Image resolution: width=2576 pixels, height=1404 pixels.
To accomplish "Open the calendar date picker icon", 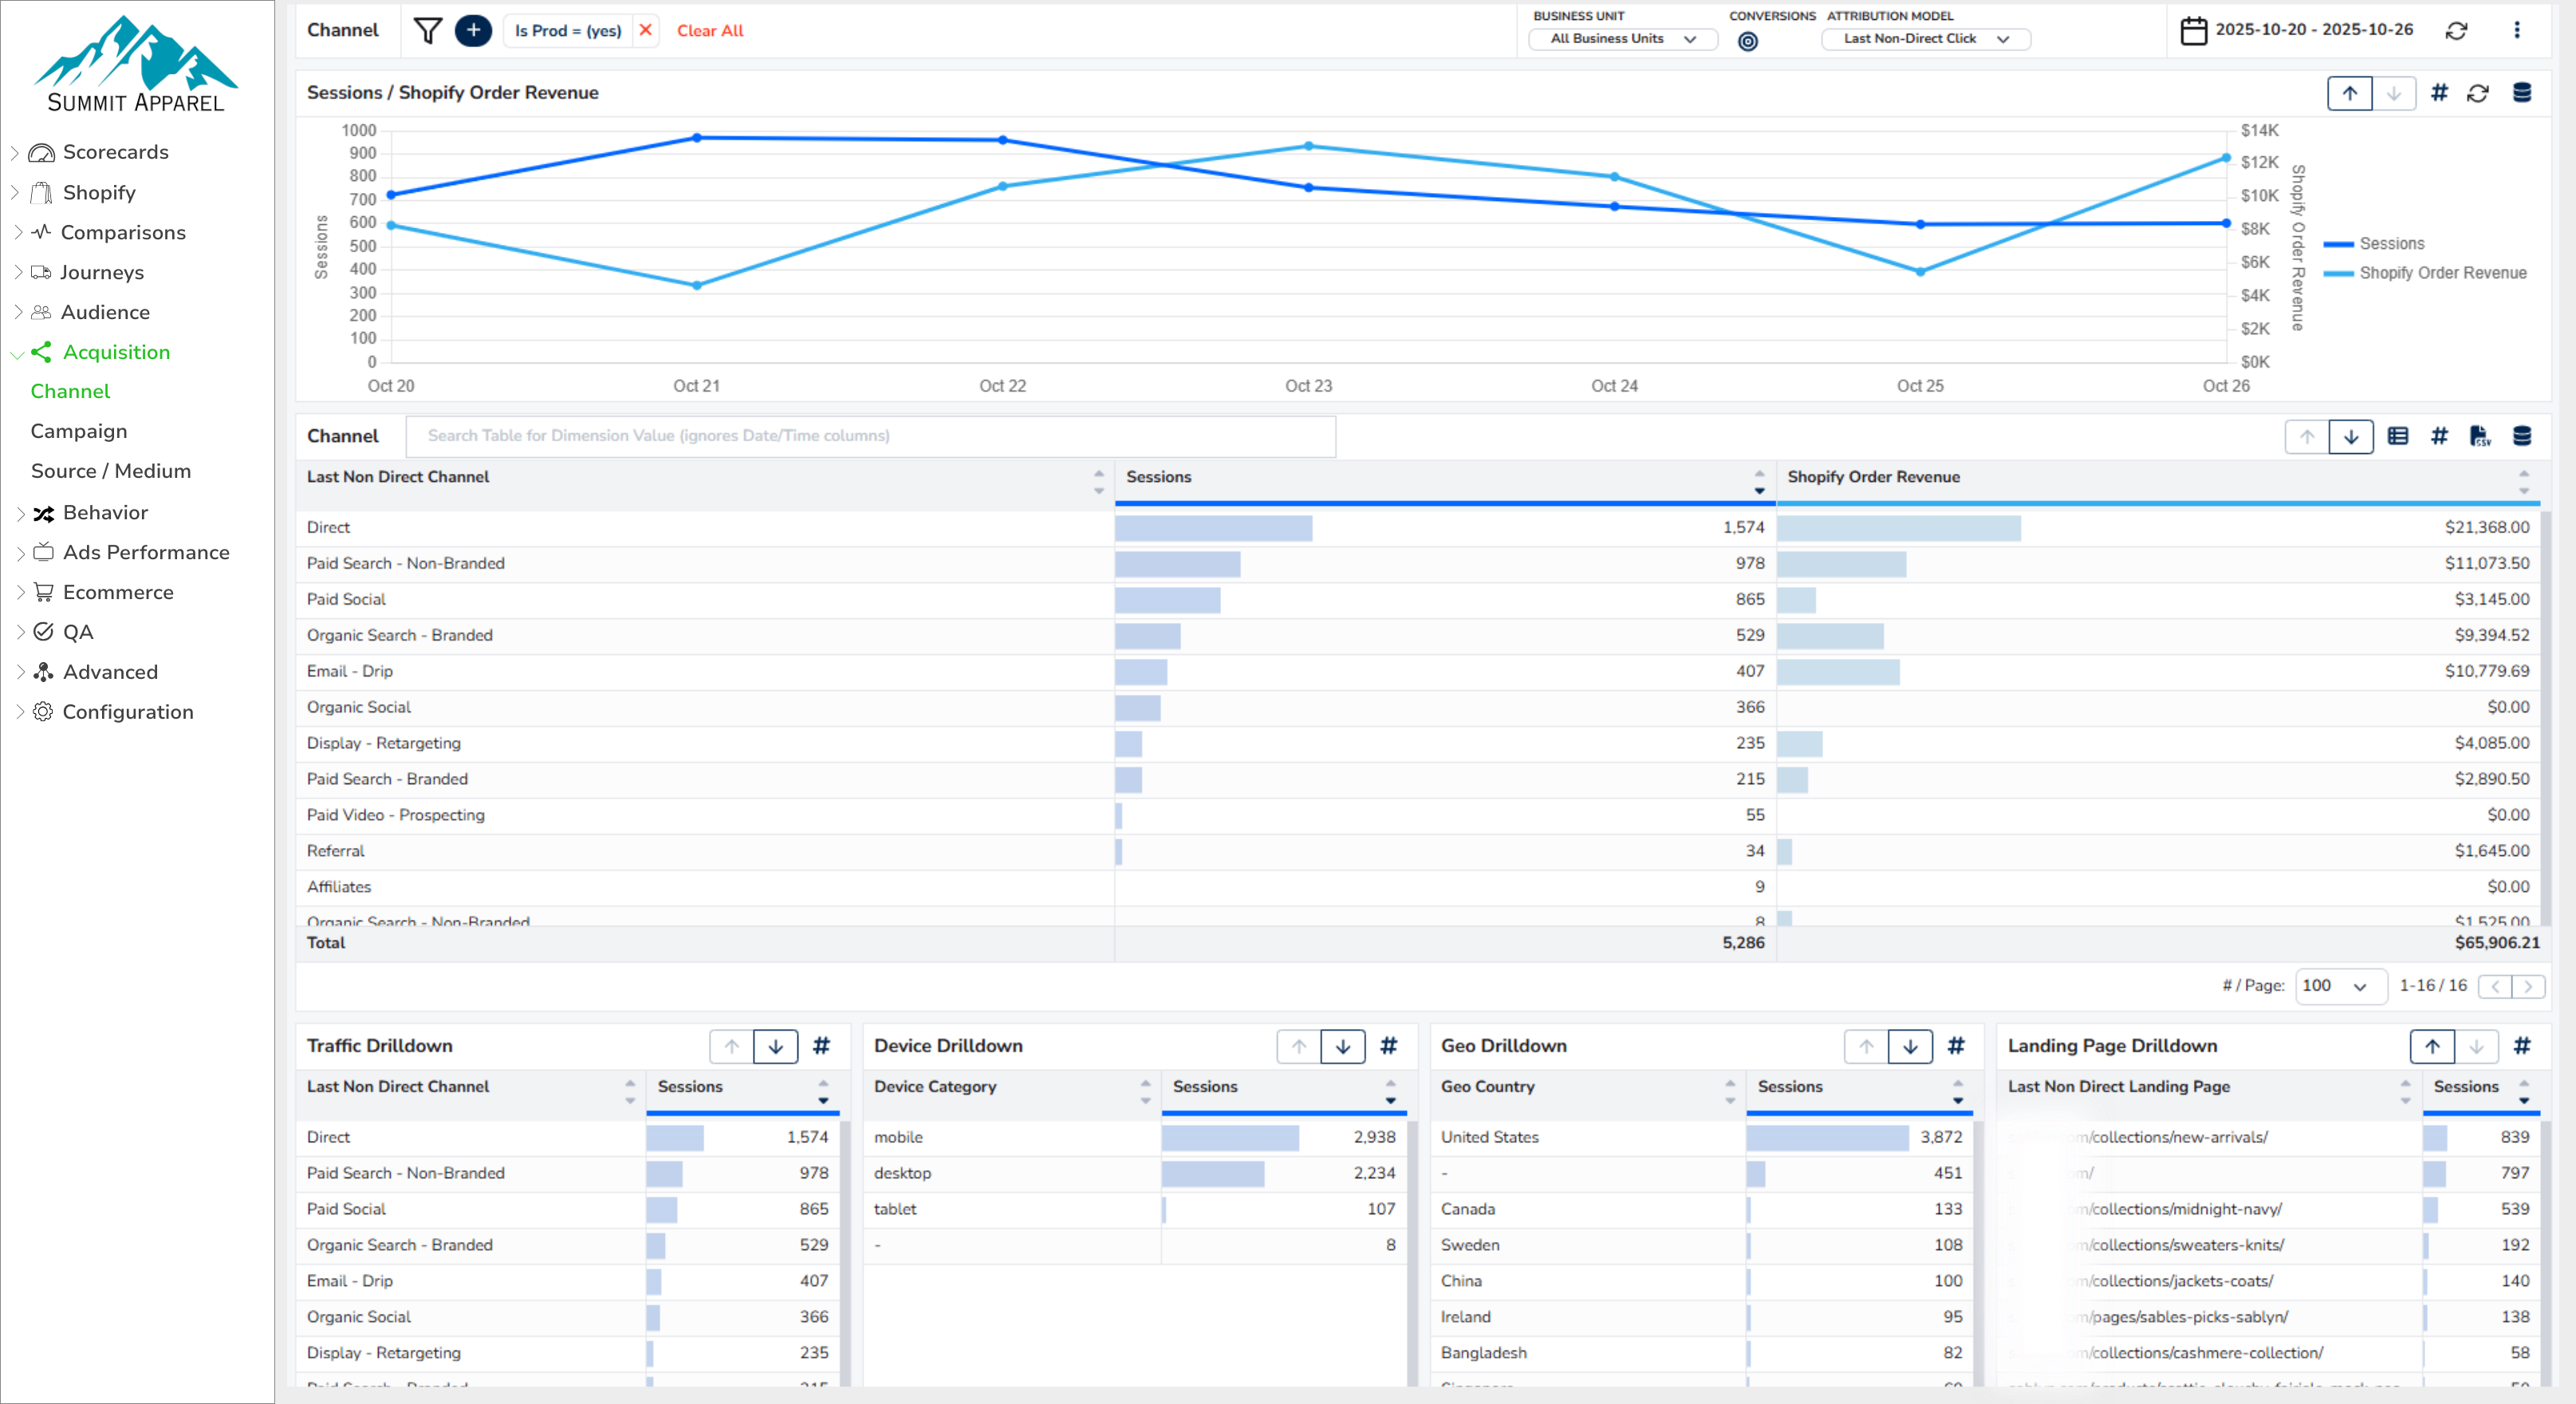I will point(2194,31).
